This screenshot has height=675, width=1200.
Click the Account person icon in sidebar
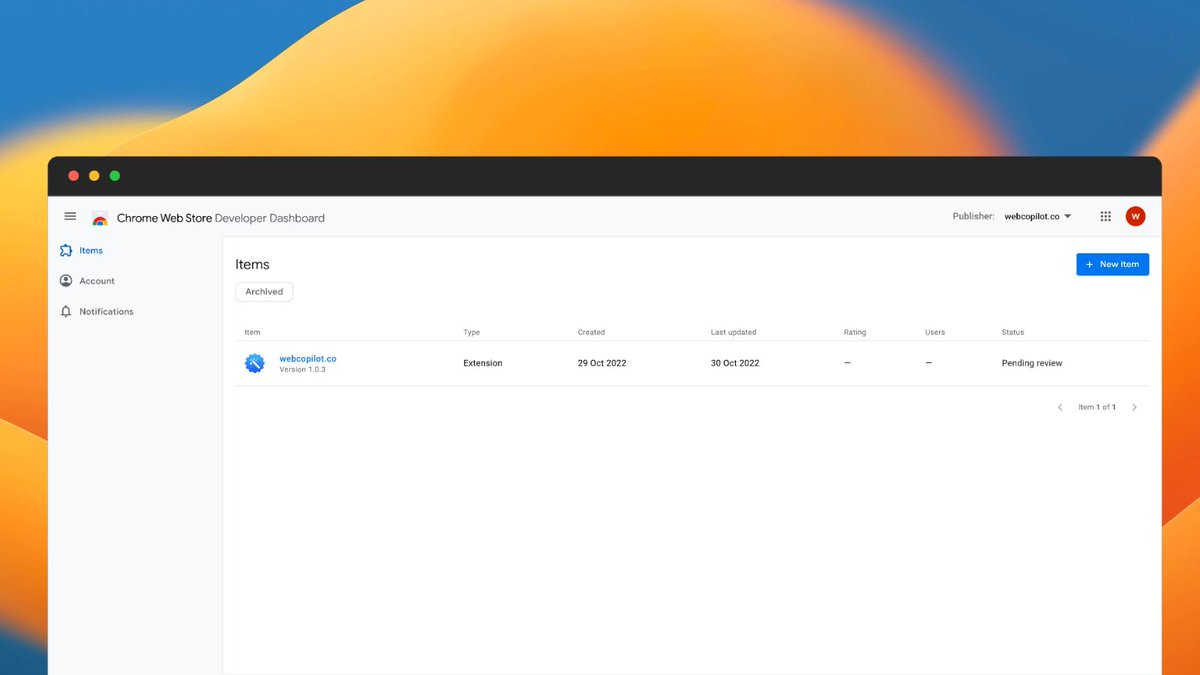[x=66, y=281]
